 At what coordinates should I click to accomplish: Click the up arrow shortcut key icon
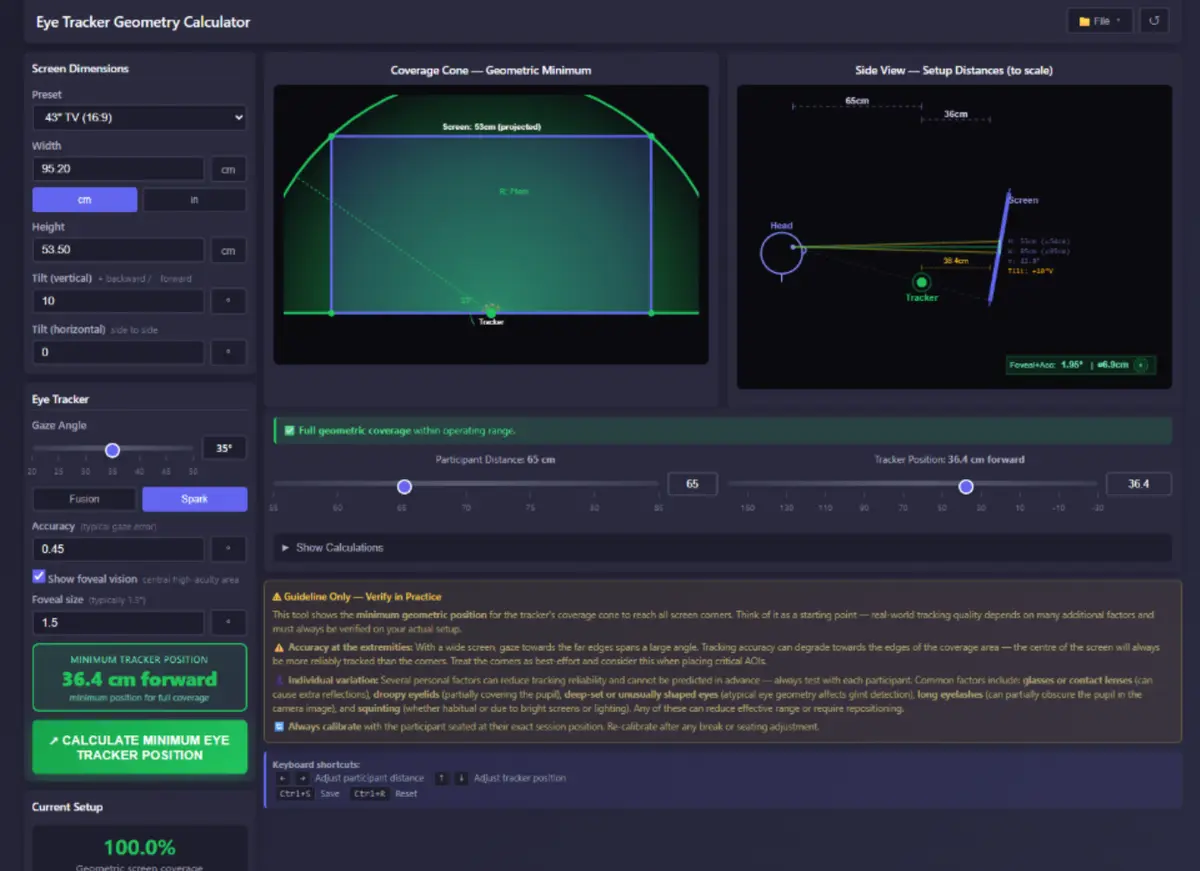pyautogui.click(x=441, y=778)
